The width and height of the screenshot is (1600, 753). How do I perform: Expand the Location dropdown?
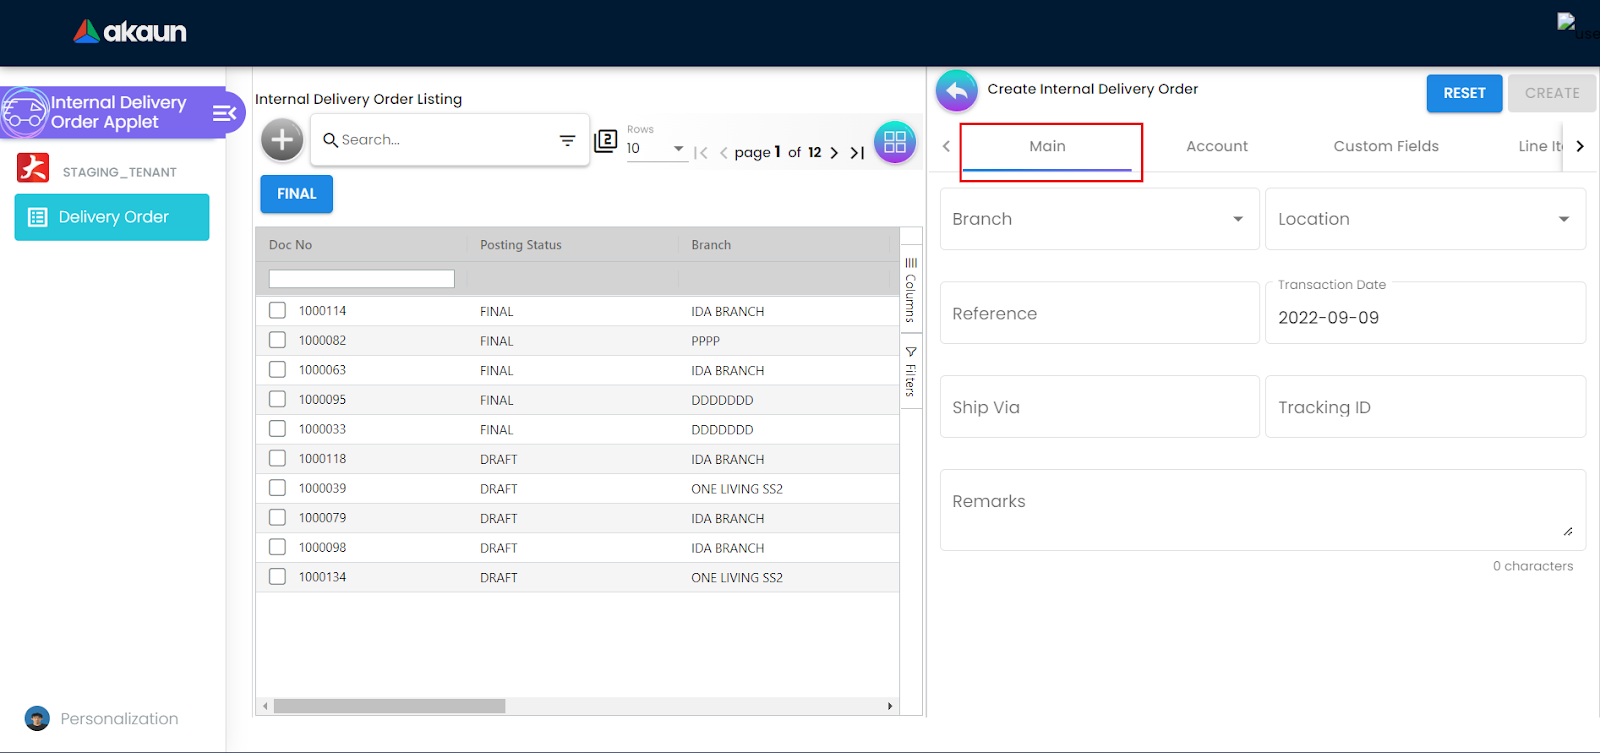1424,219
